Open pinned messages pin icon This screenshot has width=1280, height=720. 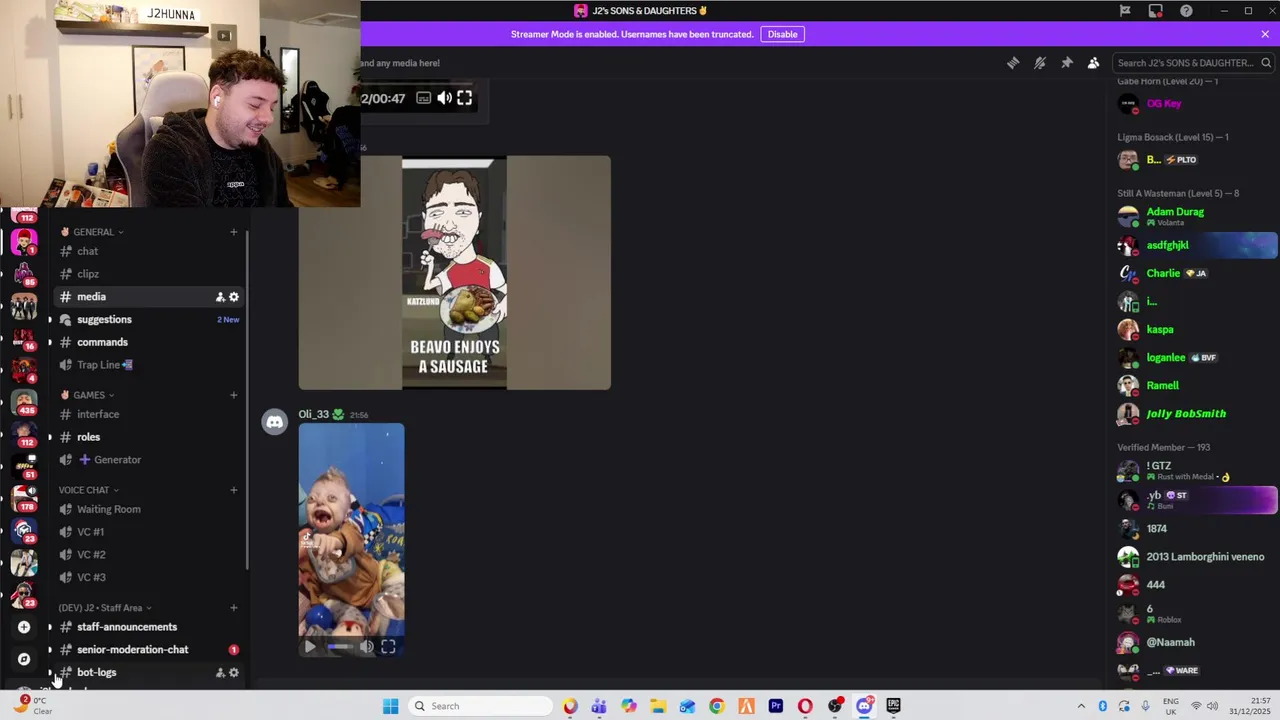pos(1067,63)
